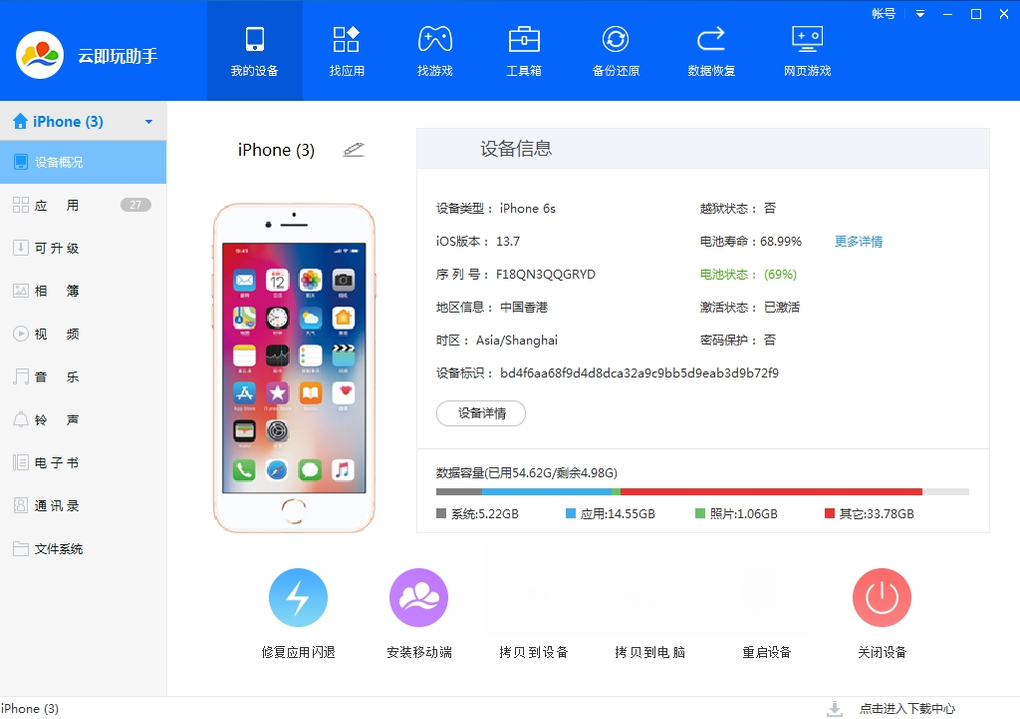Click the 电池状态 (69%) text
Screen dimensions: 1020x719
coord(748,274)
